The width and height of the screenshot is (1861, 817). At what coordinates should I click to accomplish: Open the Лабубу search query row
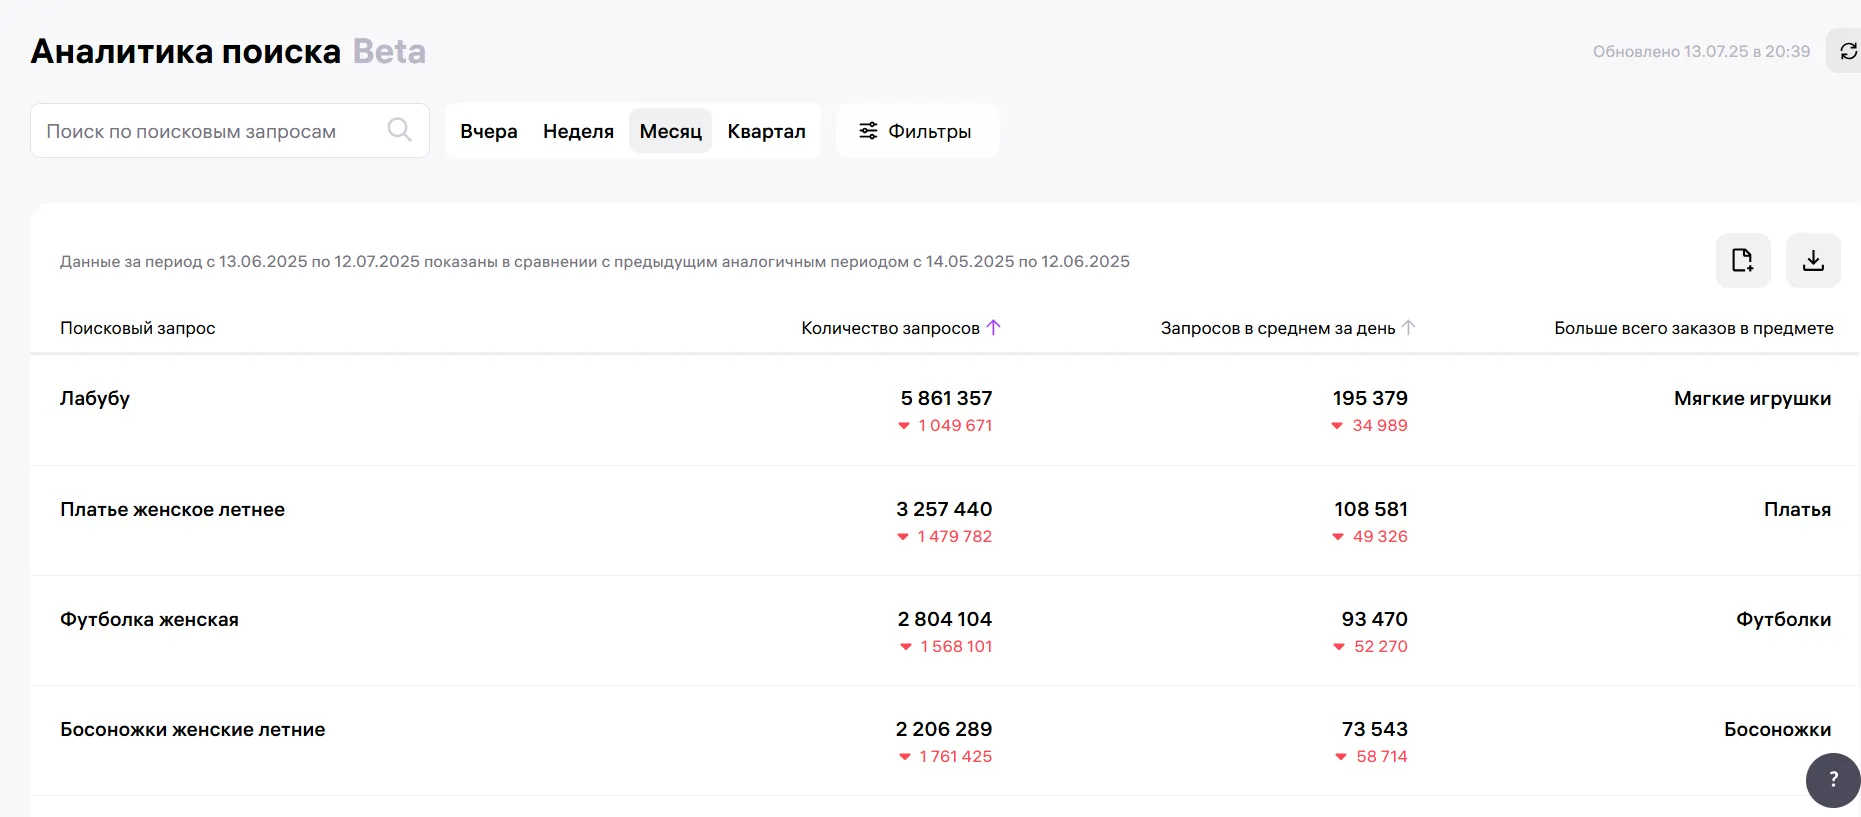pos(95,398)
